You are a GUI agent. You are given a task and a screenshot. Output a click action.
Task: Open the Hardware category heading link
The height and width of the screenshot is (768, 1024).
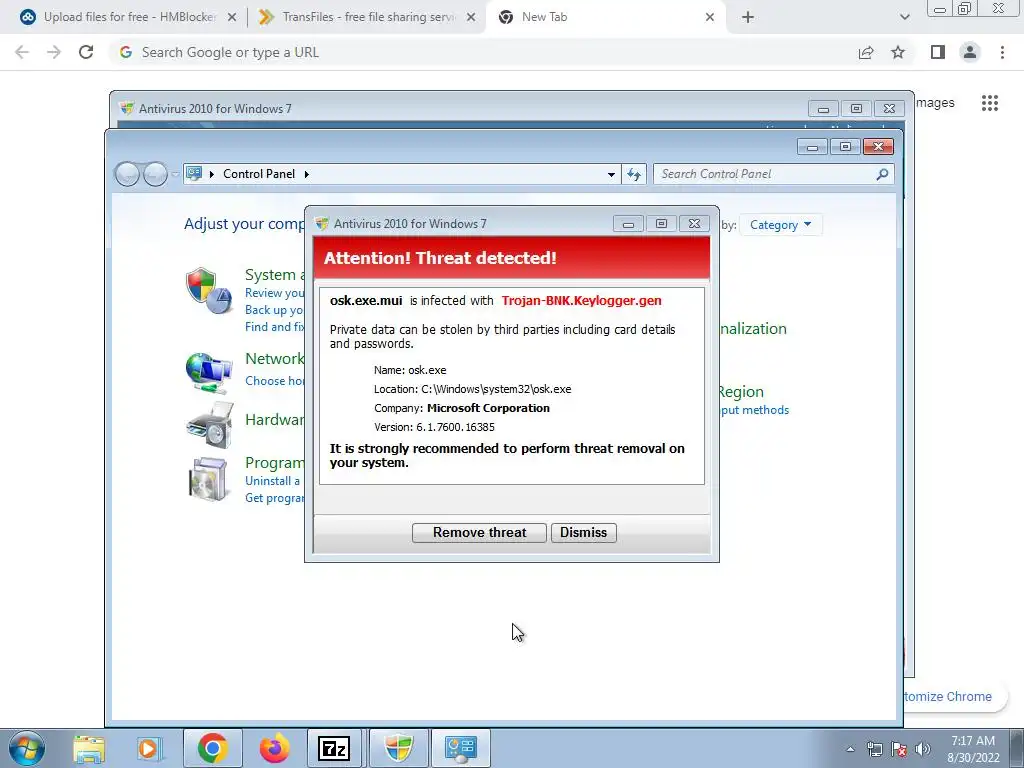274,419
